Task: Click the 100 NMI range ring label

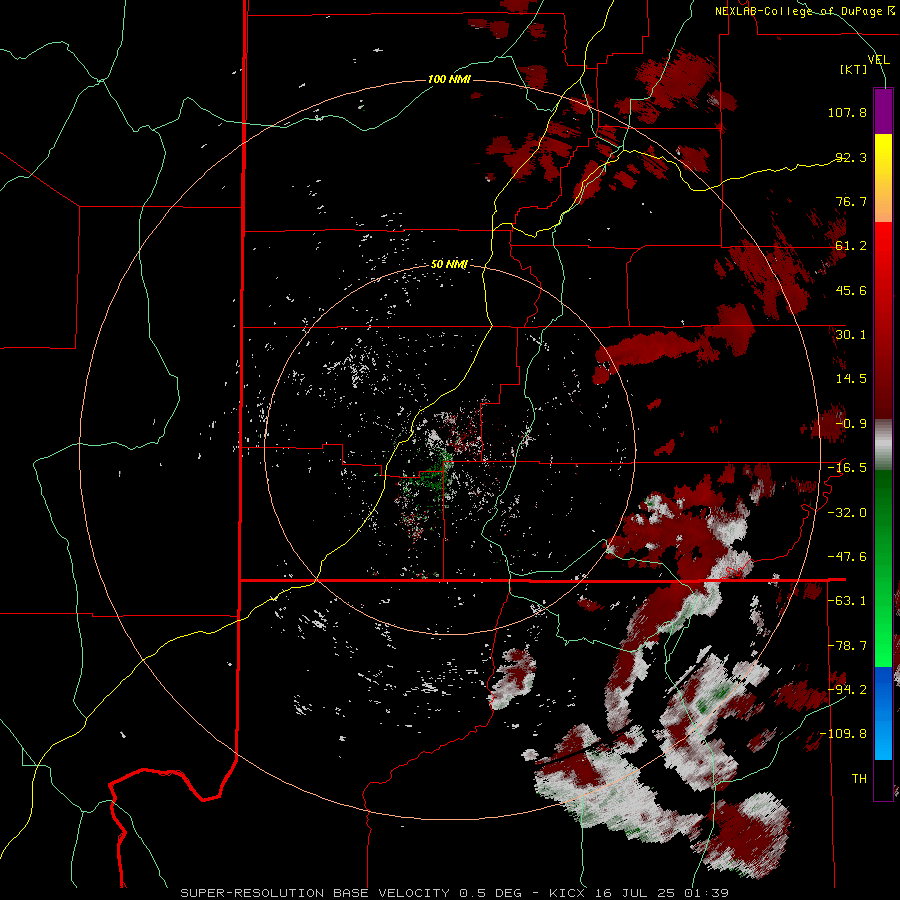Action: pyautogui.click(x=449, y=79)
